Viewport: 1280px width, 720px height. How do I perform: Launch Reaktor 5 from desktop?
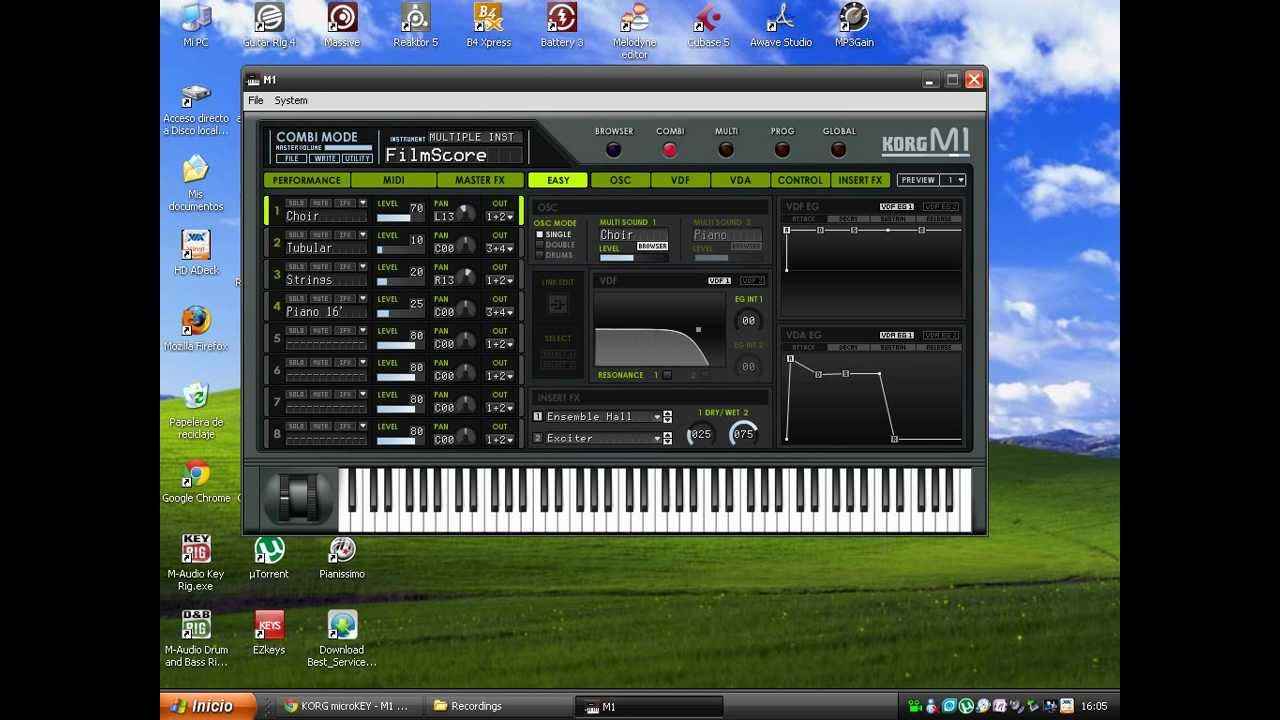[415, 26]
